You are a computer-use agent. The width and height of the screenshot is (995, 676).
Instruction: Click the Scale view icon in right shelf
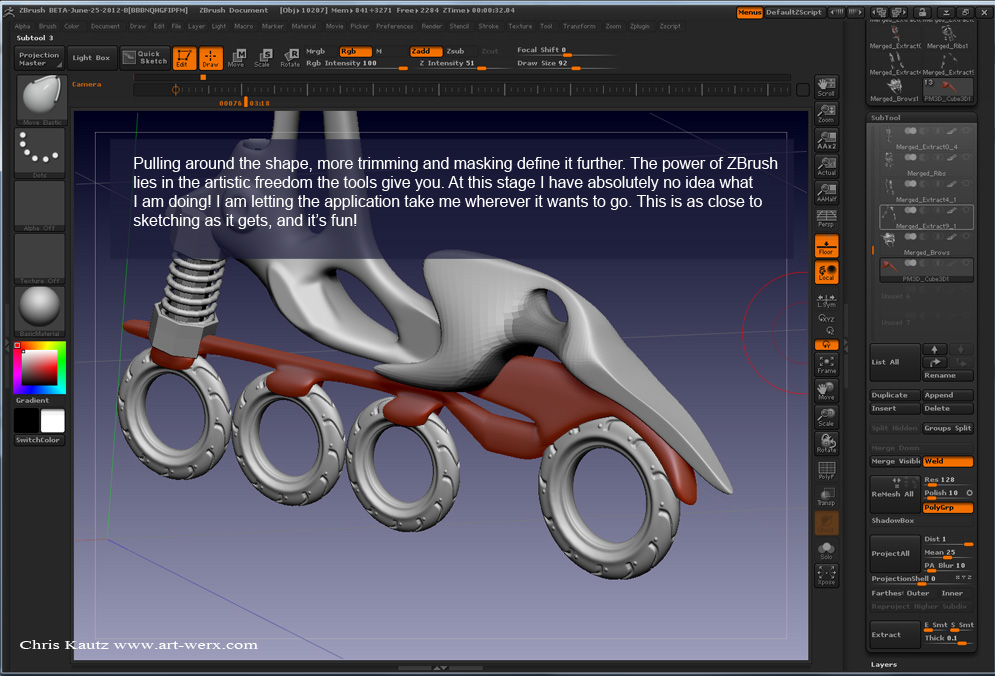pos(826,417)
